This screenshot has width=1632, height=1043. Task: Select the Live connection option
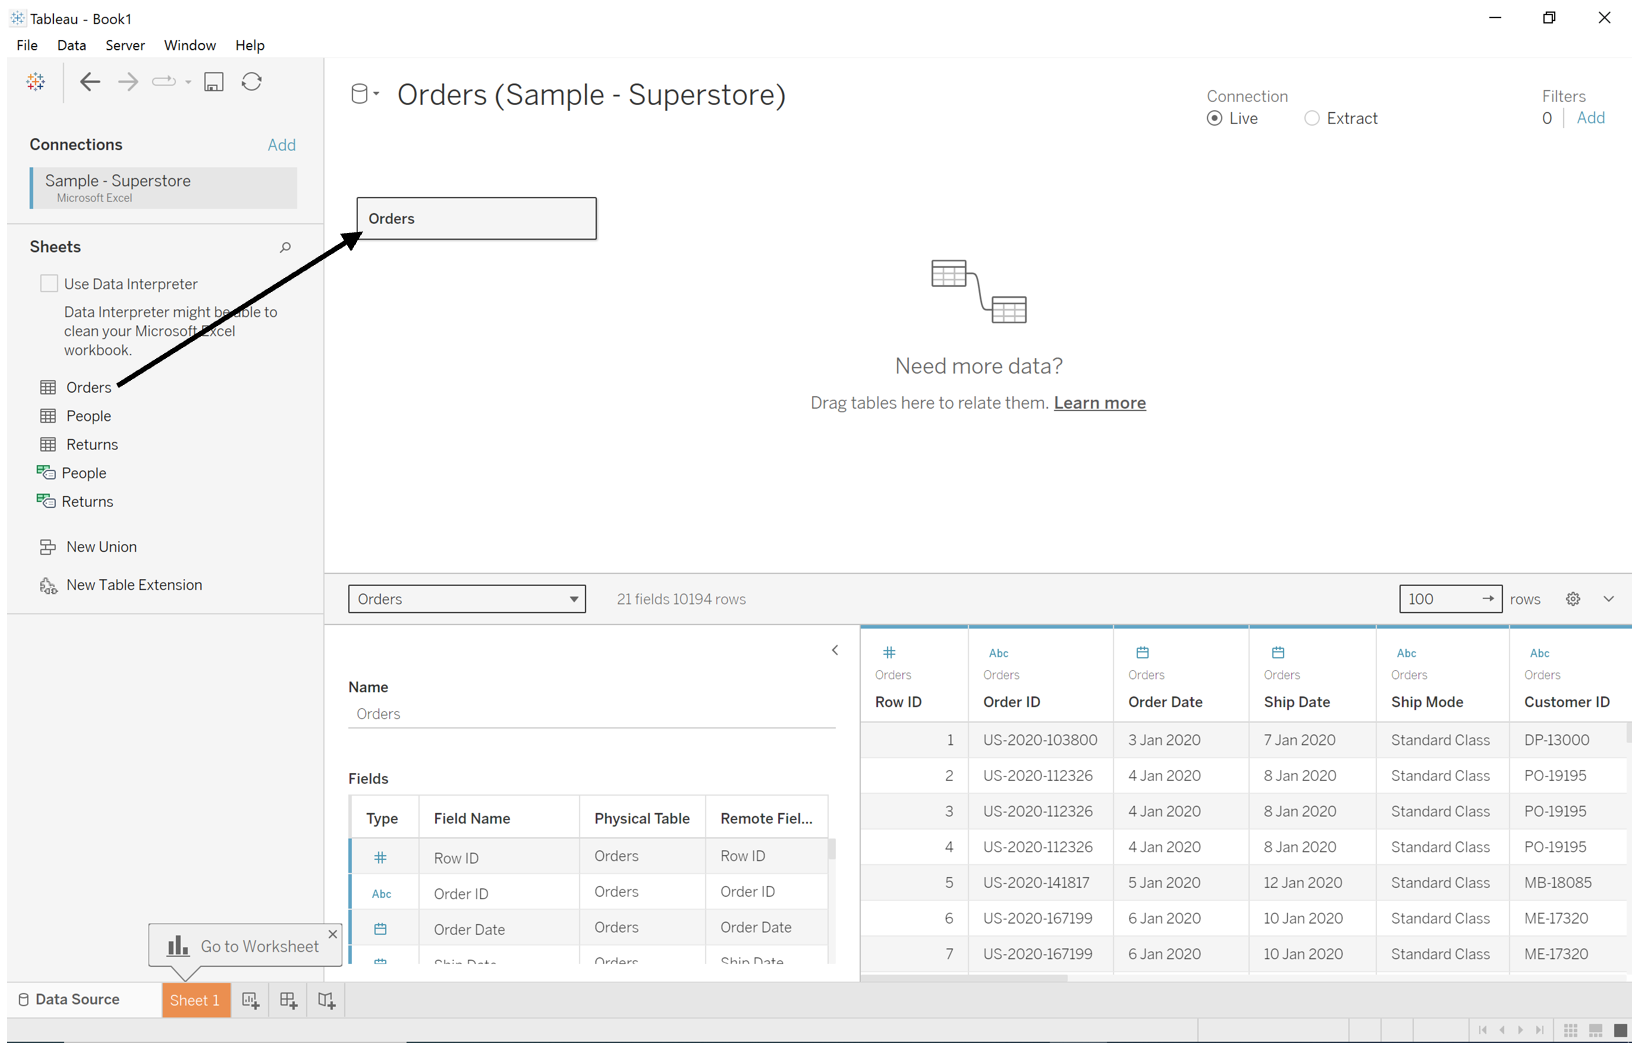coord(1214,118)
